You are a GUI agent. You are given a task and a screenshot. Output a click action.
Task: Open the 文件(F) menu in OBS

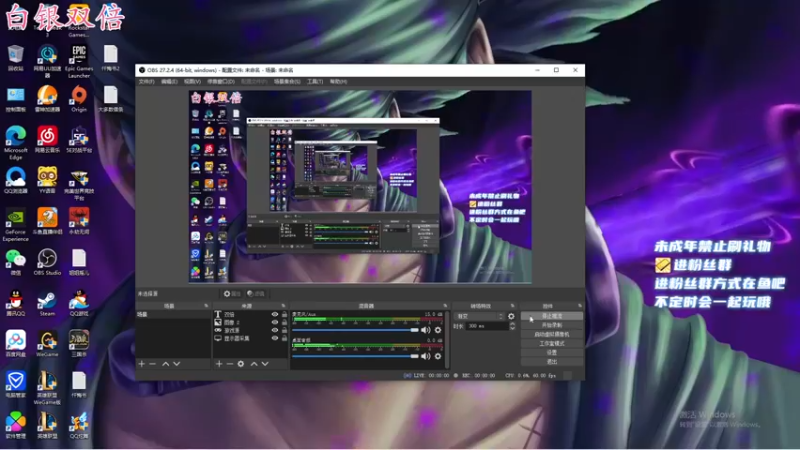point(146,82)
